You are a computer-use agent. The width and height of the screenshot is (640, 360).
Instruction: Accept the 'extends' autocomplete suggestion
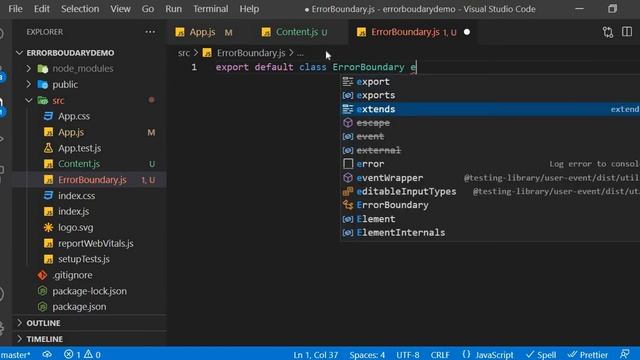point(490,109)
